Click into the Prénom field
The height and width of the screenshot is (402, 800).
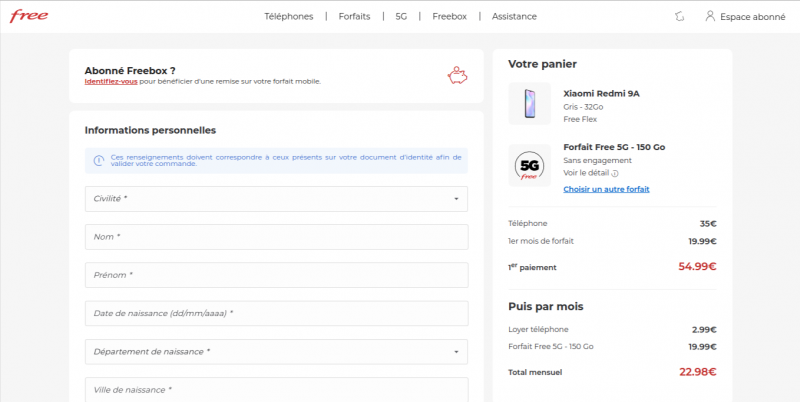tap(276, 275)
